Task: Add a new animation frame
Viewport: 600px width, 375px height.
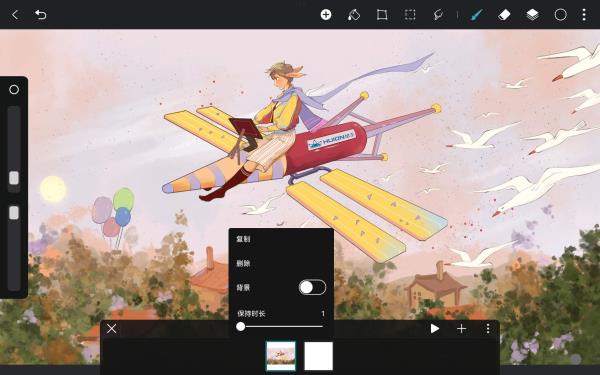Action: pyautogui.click(x=461, y=329)
